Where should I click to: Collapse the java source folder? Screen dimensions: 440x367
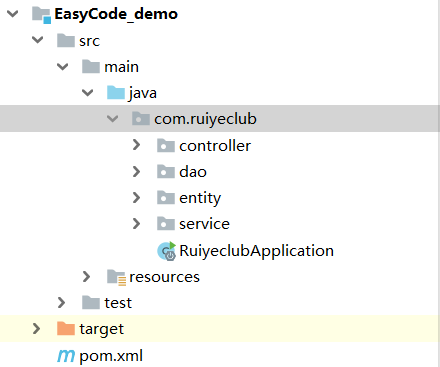87,92
